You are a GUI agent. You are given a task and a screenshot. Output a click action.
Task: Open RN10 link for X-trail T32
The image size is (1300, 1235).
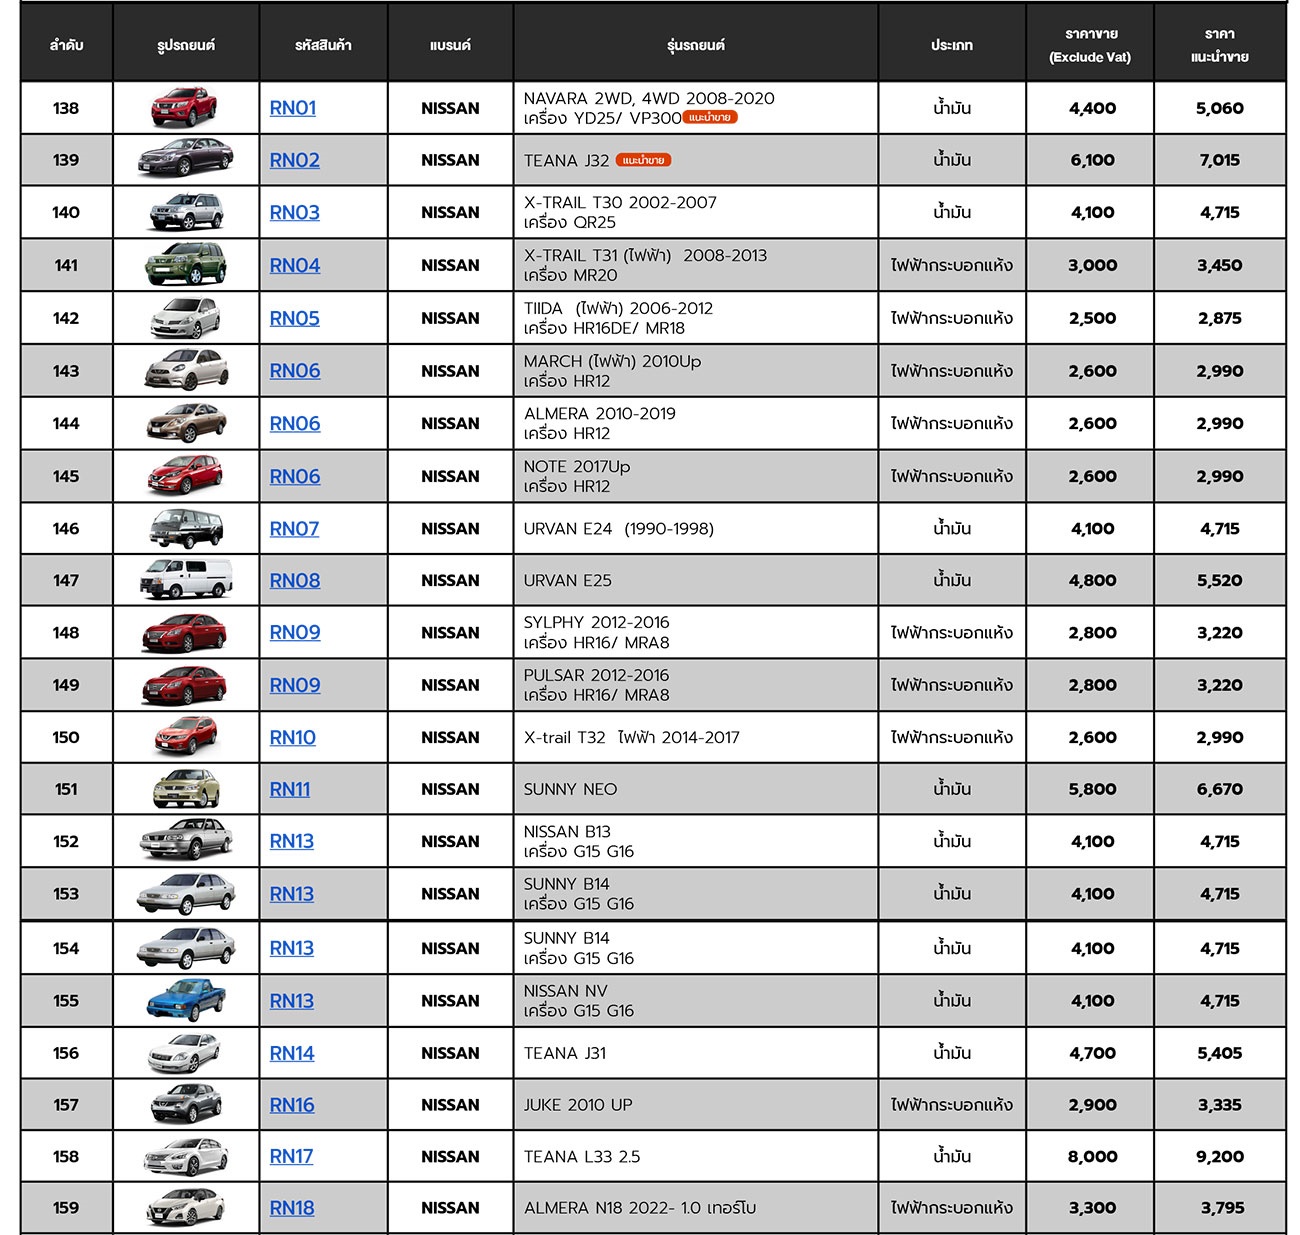pos(293,737)
